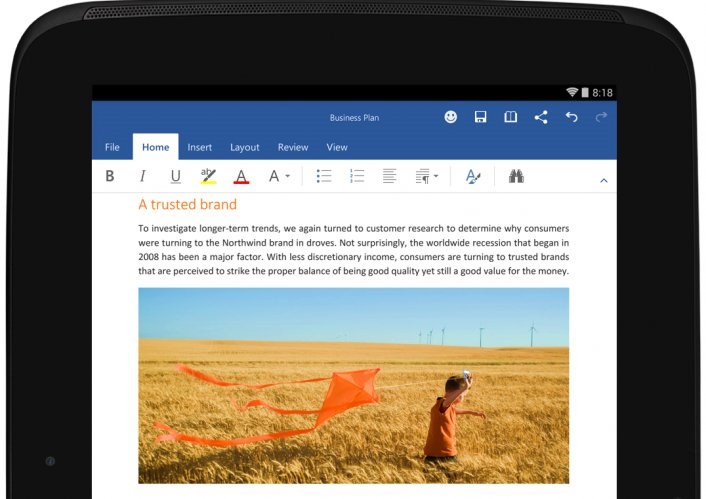706x499 pixels.
Task: Redo the last action
Action: click(601, 117)
